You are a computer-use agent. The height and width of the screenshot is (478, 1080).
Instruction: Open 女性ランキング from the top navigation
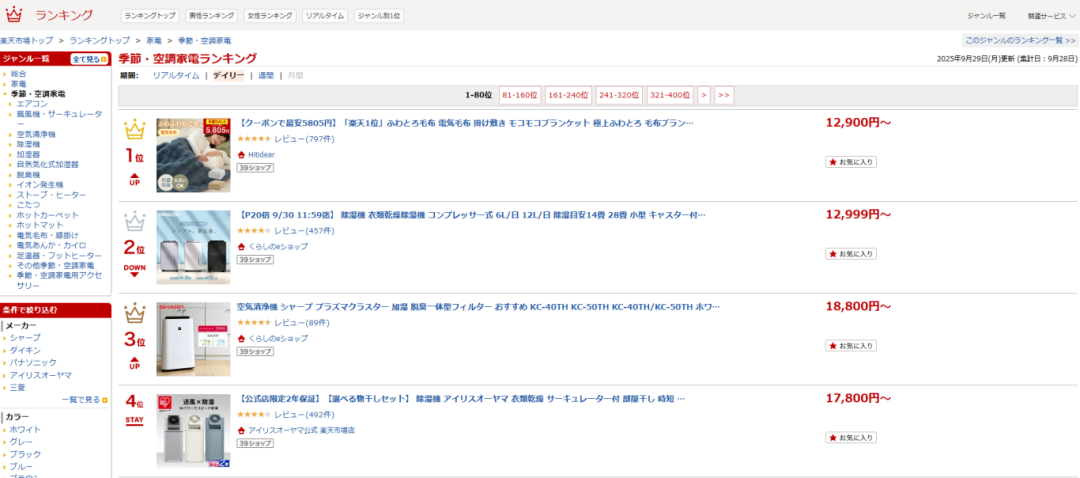(269, 16)
